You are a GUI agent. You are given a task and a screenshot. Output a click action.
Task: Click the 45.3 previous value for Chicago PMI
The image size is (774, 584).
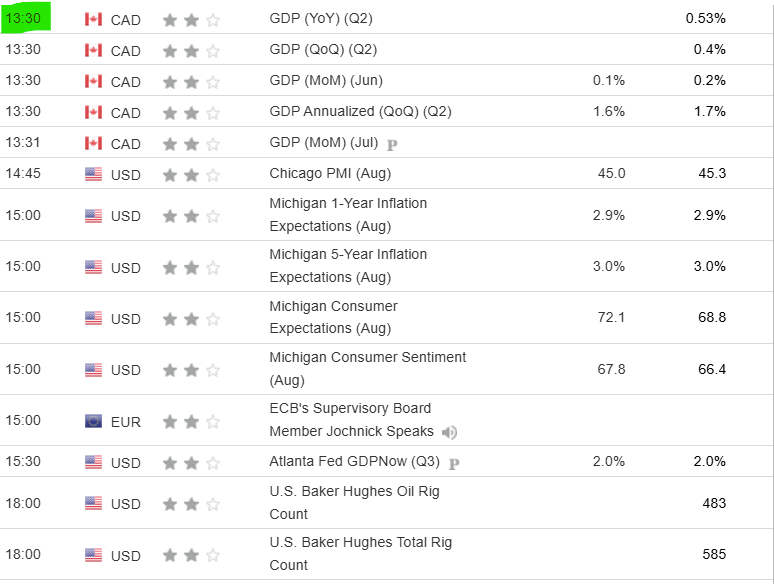(711, 174)
